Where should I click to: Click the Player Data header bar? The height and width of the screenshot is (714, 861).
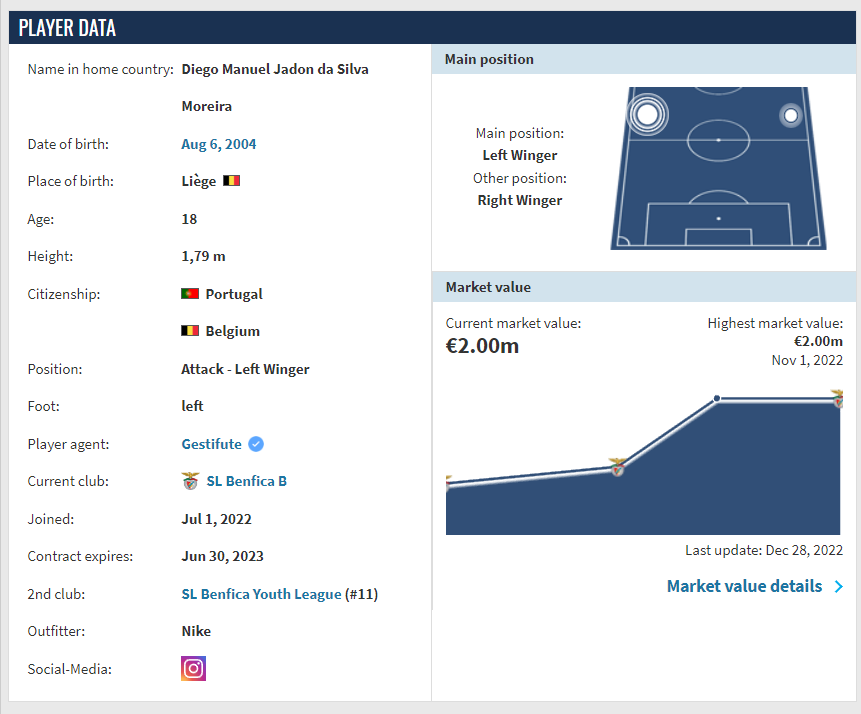pyautogui.click(x=430, y=28)
